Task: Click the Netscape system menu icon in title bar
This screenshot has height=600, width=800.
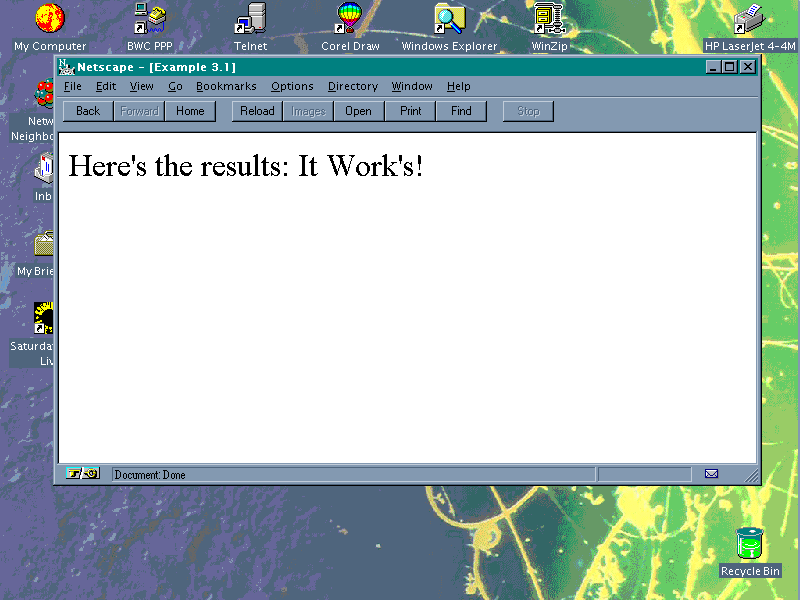Action: tap(67, 67)
